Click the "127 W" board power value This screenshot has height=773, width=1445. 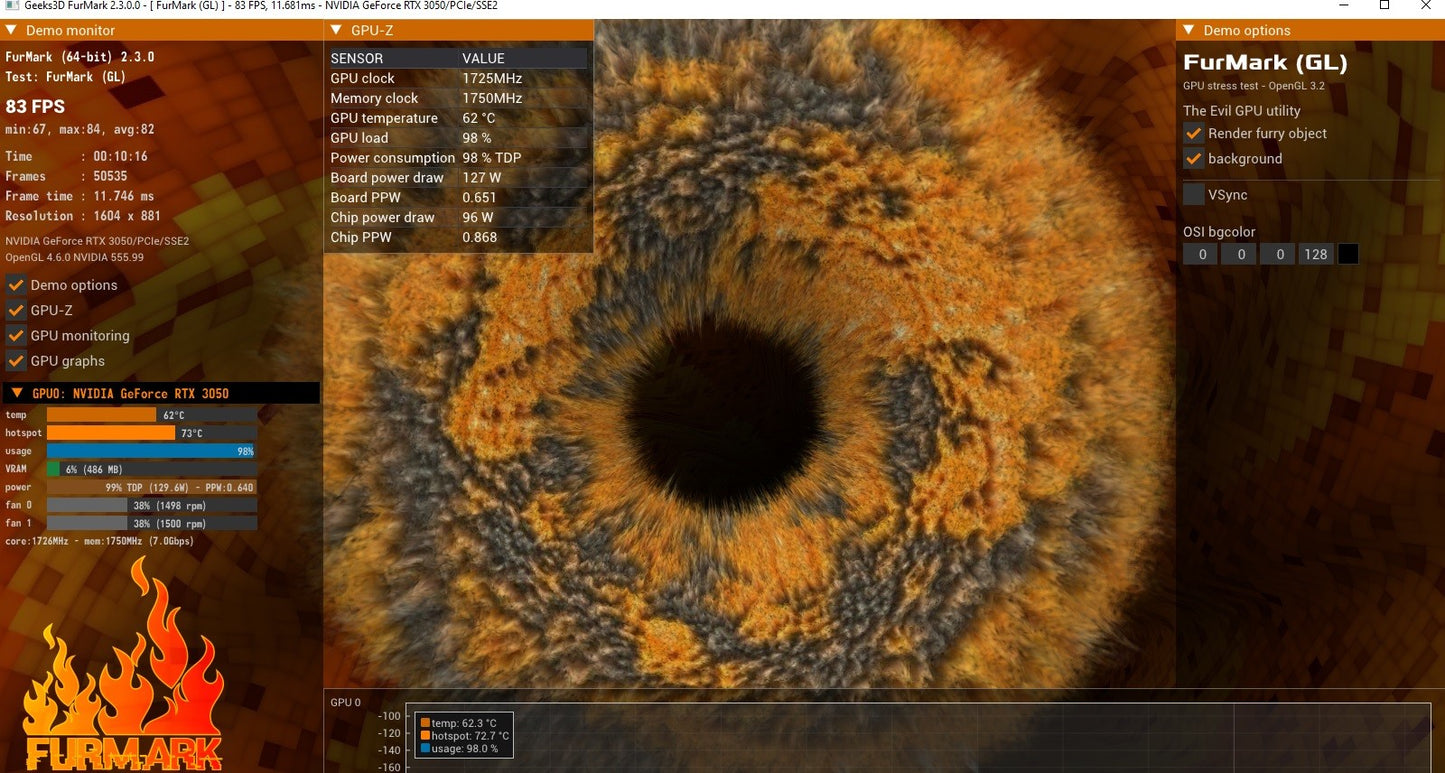482,178
